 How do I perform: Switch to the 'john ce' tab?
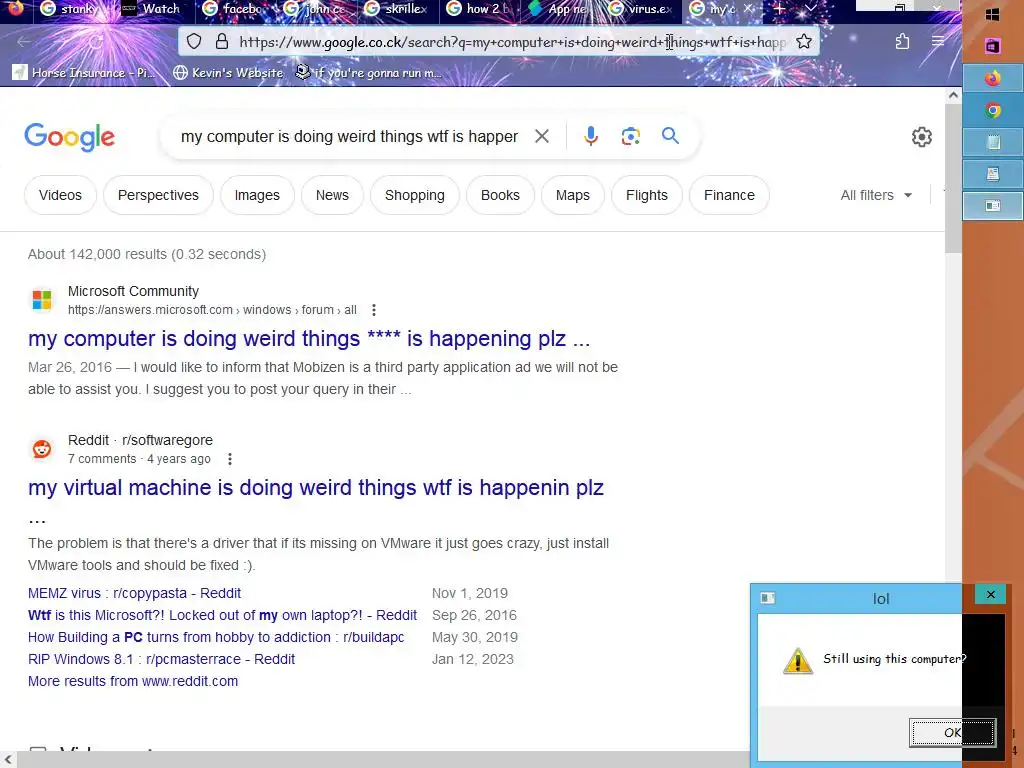pyautogui.click(x=314, y=9)
